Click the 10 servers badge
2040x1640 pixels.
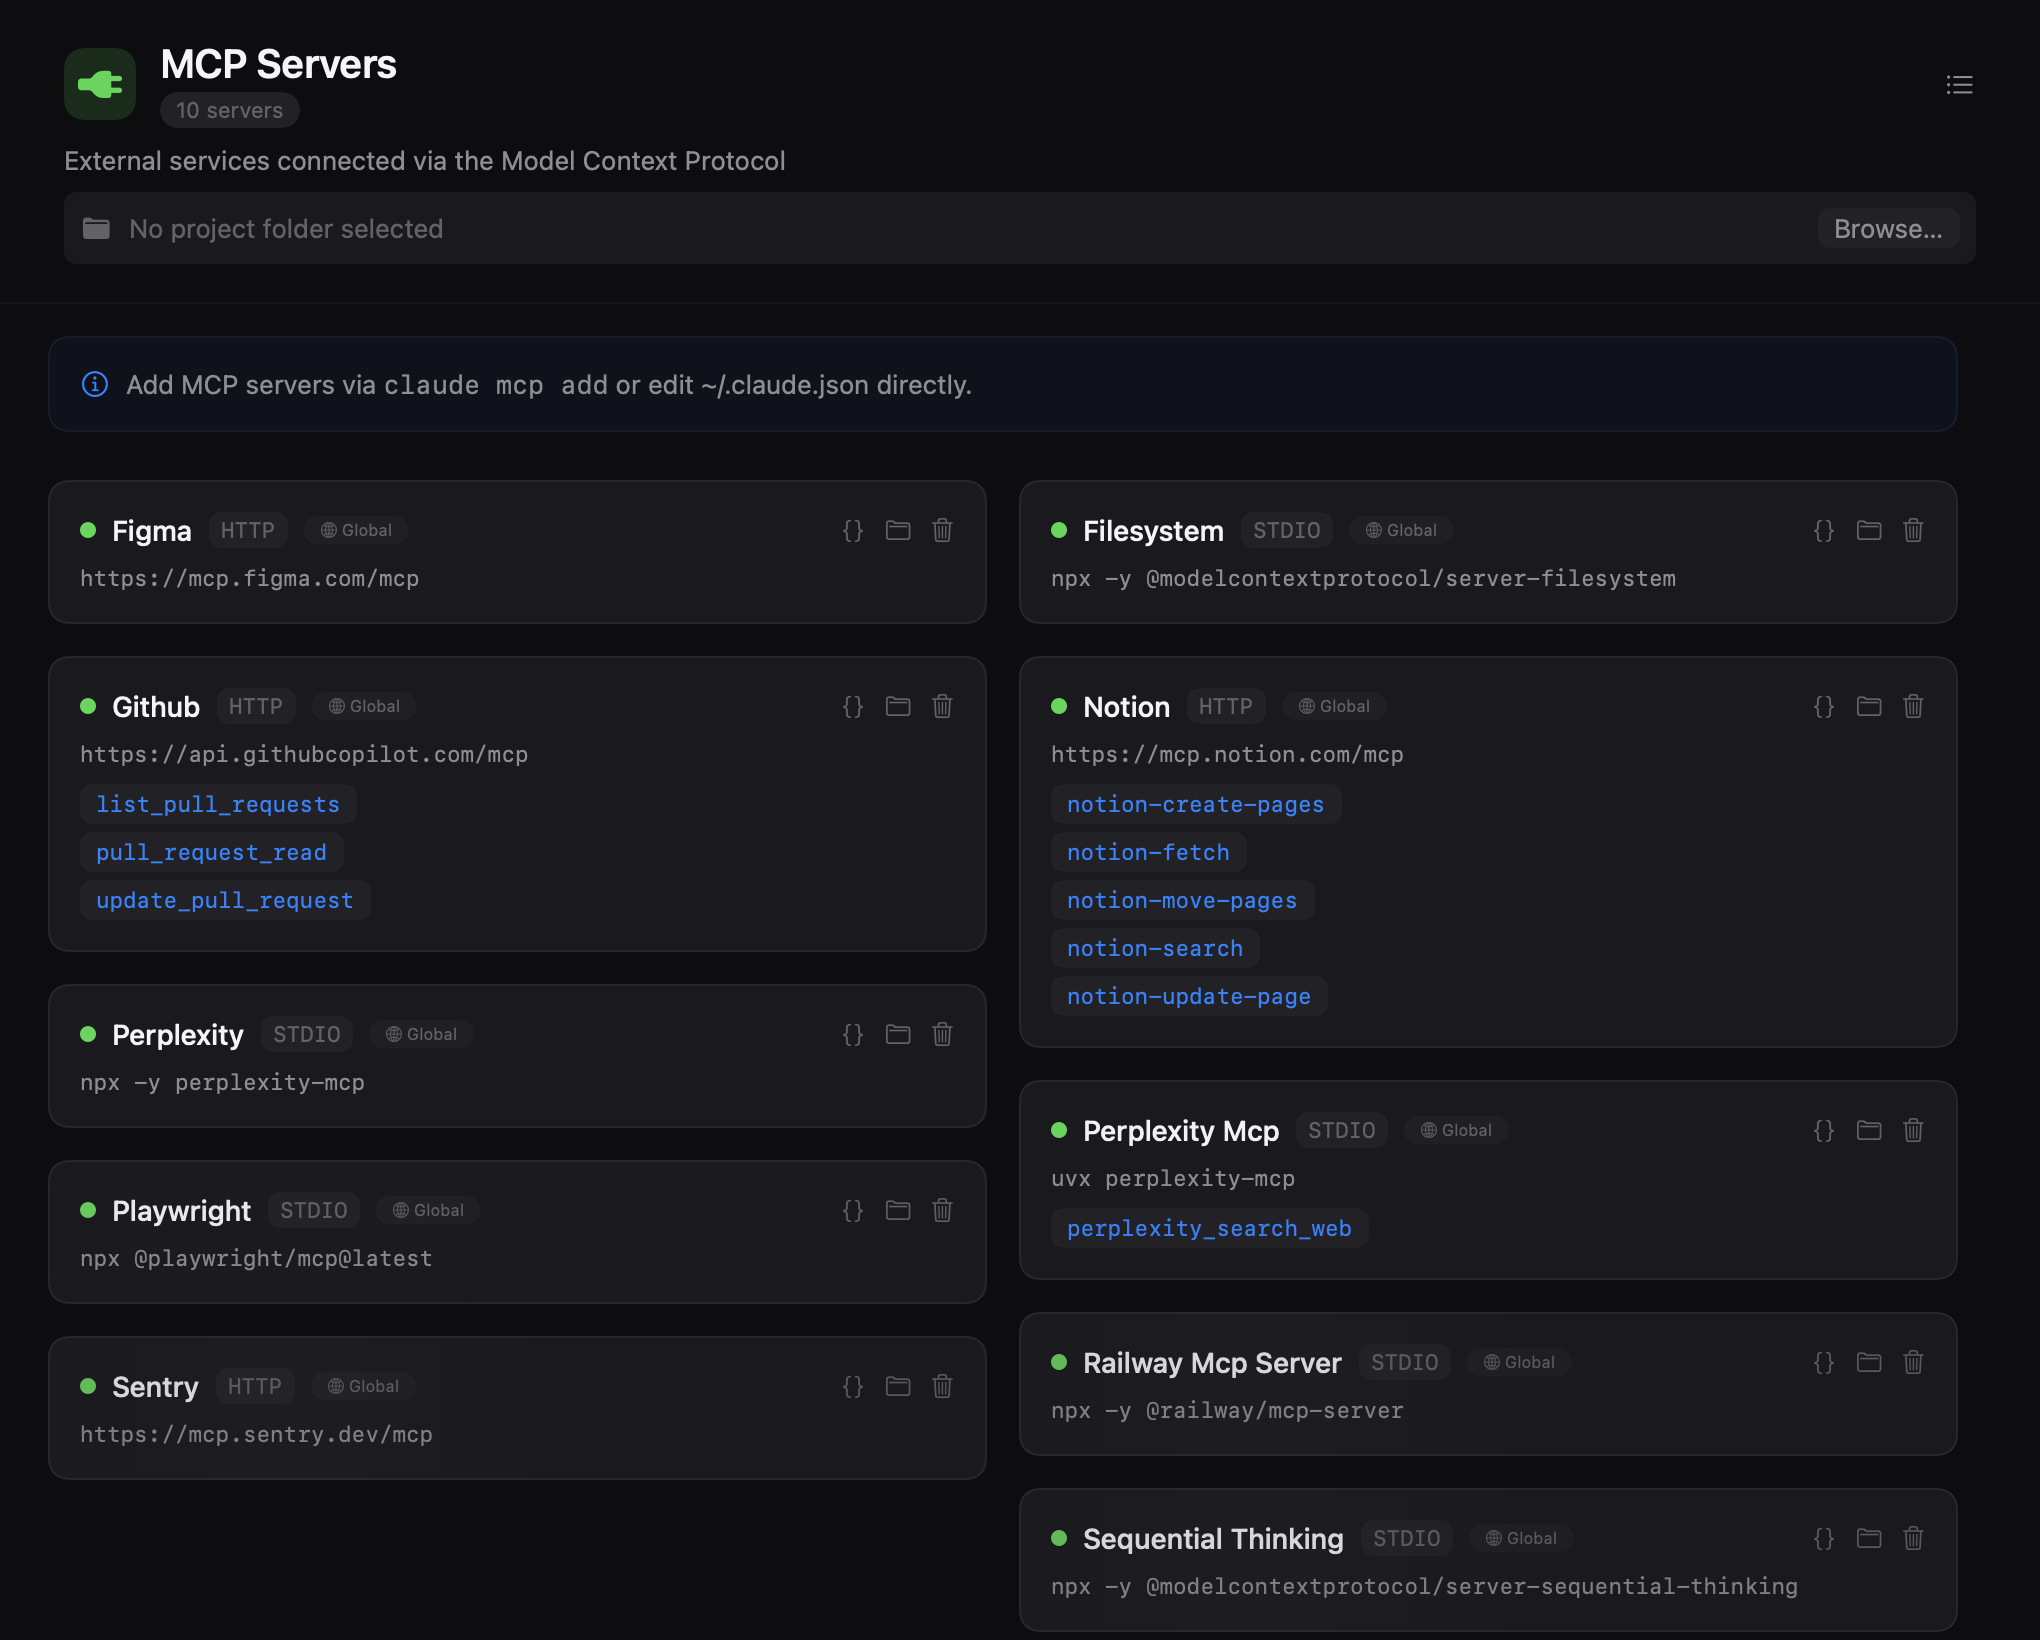229,110
